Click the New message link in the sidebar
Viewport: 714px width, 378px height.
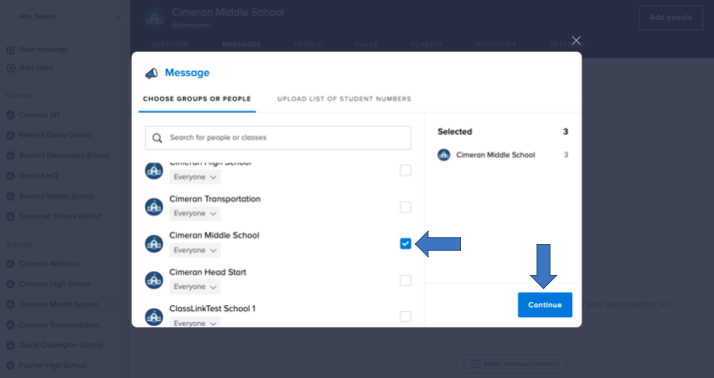pyautogui.click(x=44, y=50)
